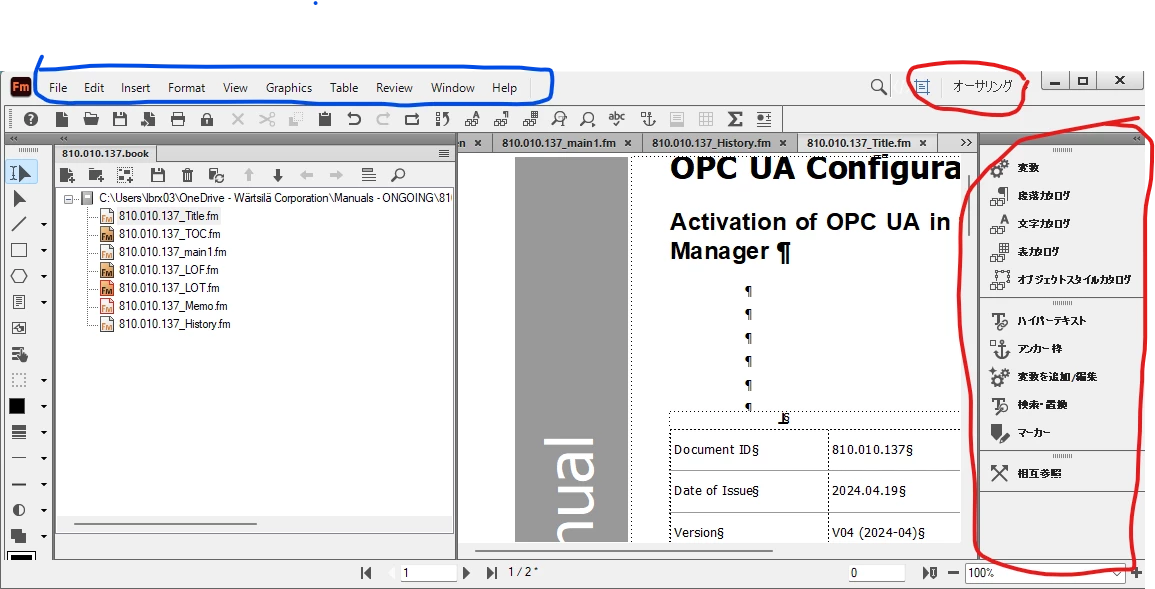1155x589 pixels.
Task: Close the 810.010.137_Title.fm tab
Action: point(923,143)
